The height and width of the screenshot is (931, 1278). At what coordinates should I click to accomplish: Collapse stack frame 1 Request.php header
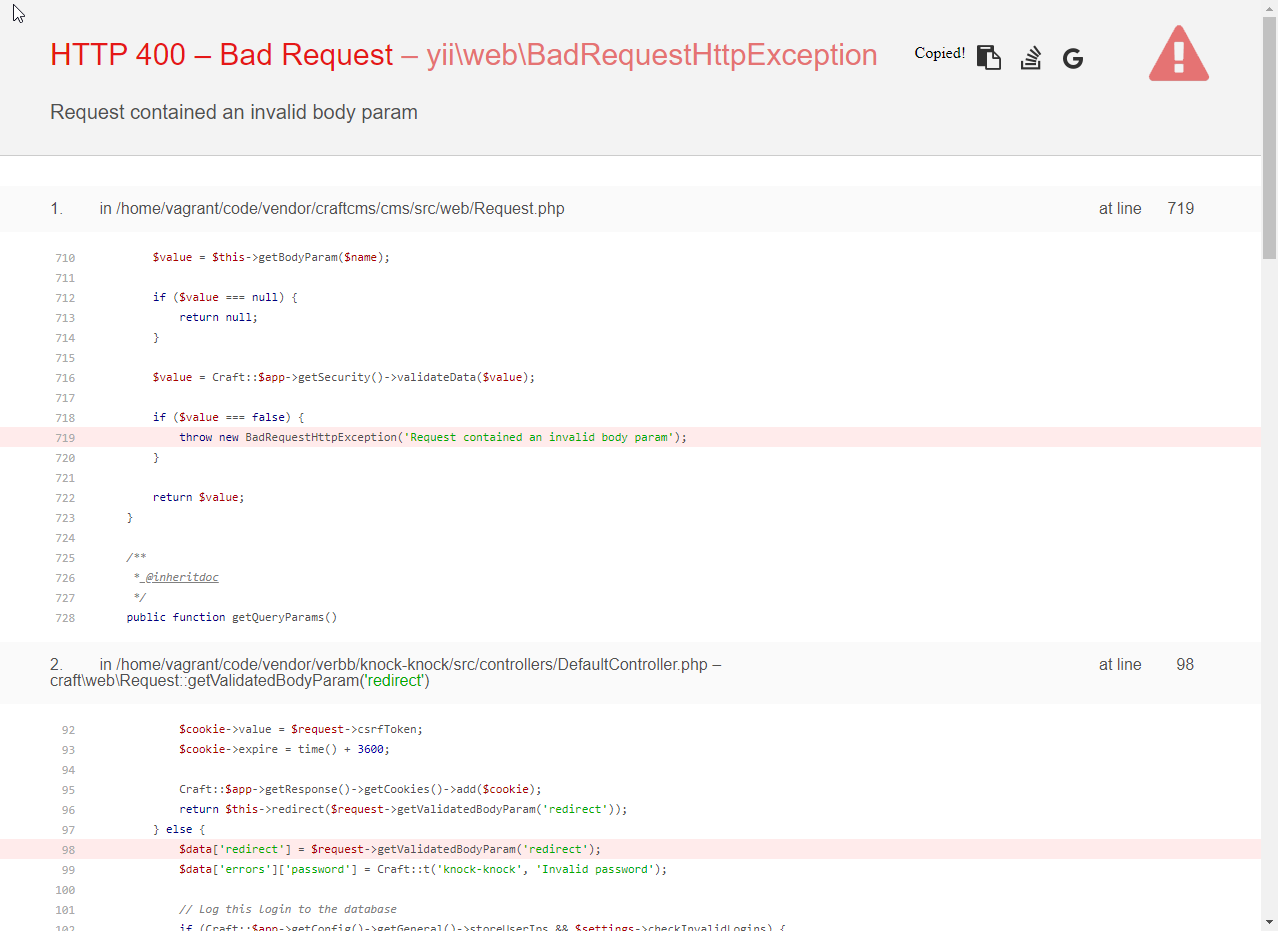[x=630, y=209]
